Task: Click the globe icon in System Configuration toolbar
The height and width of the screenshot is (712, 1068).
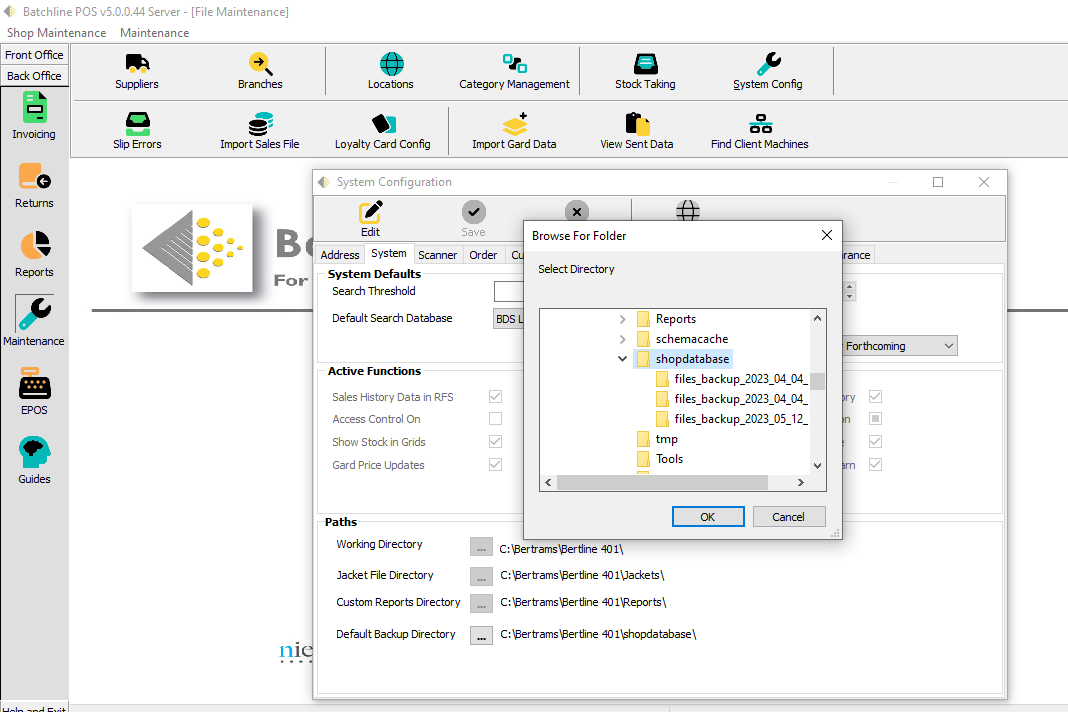Action: pos(688,211)
